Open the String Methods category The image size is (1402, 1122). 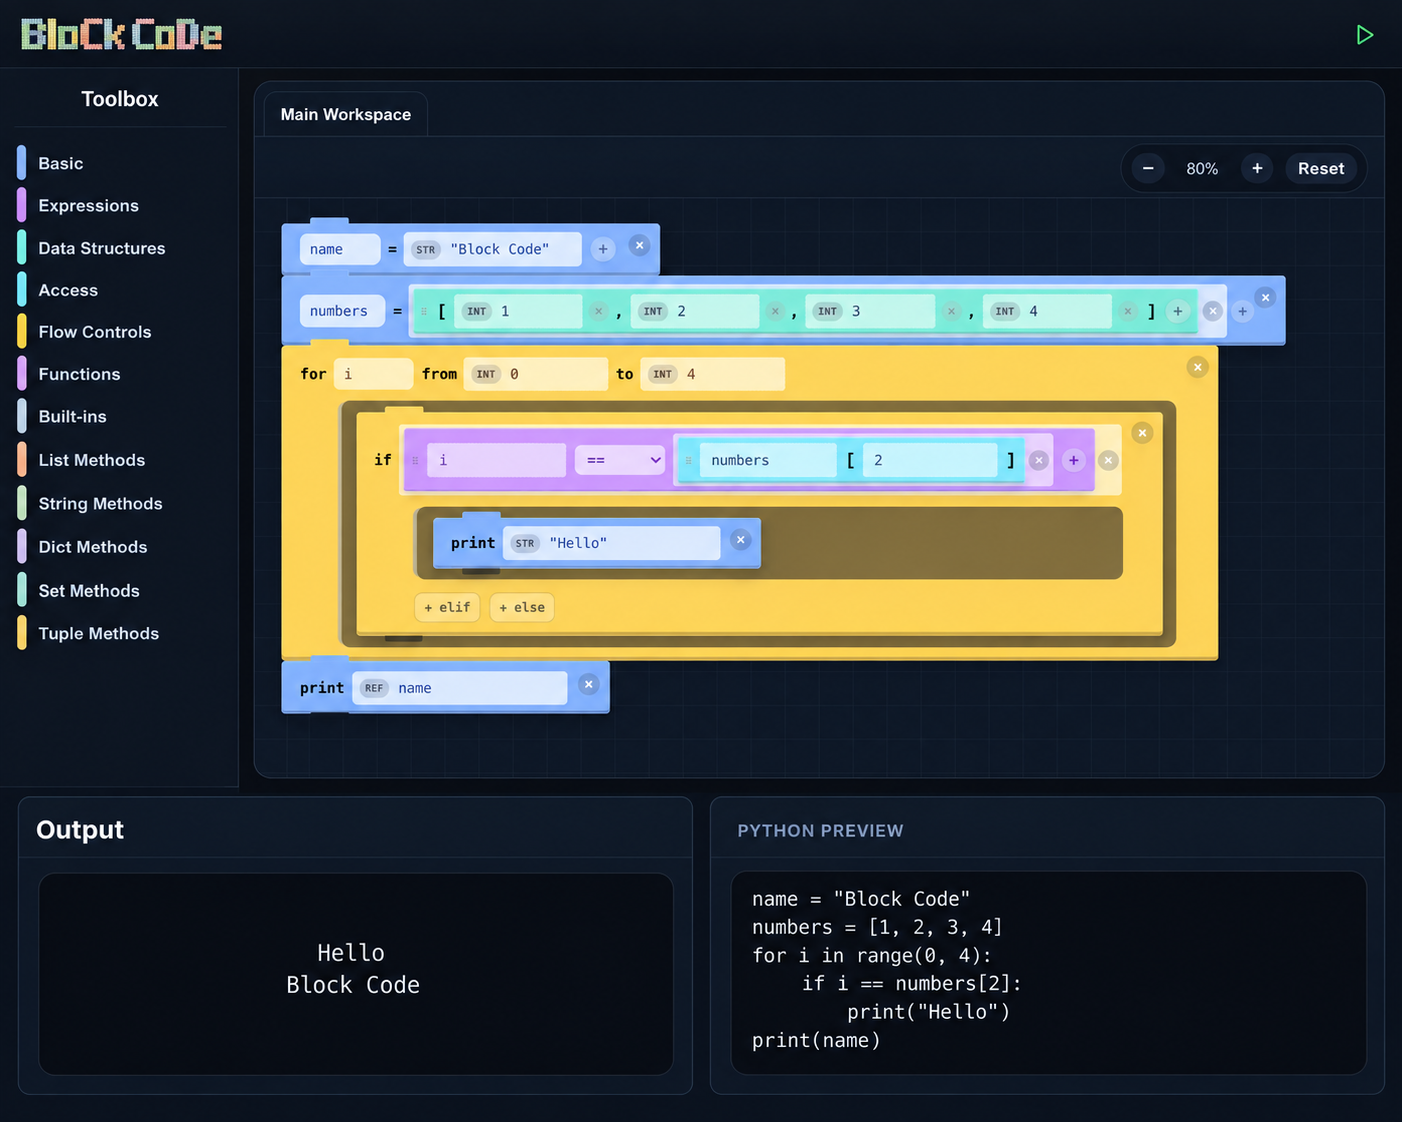click(x=100, y=503)
